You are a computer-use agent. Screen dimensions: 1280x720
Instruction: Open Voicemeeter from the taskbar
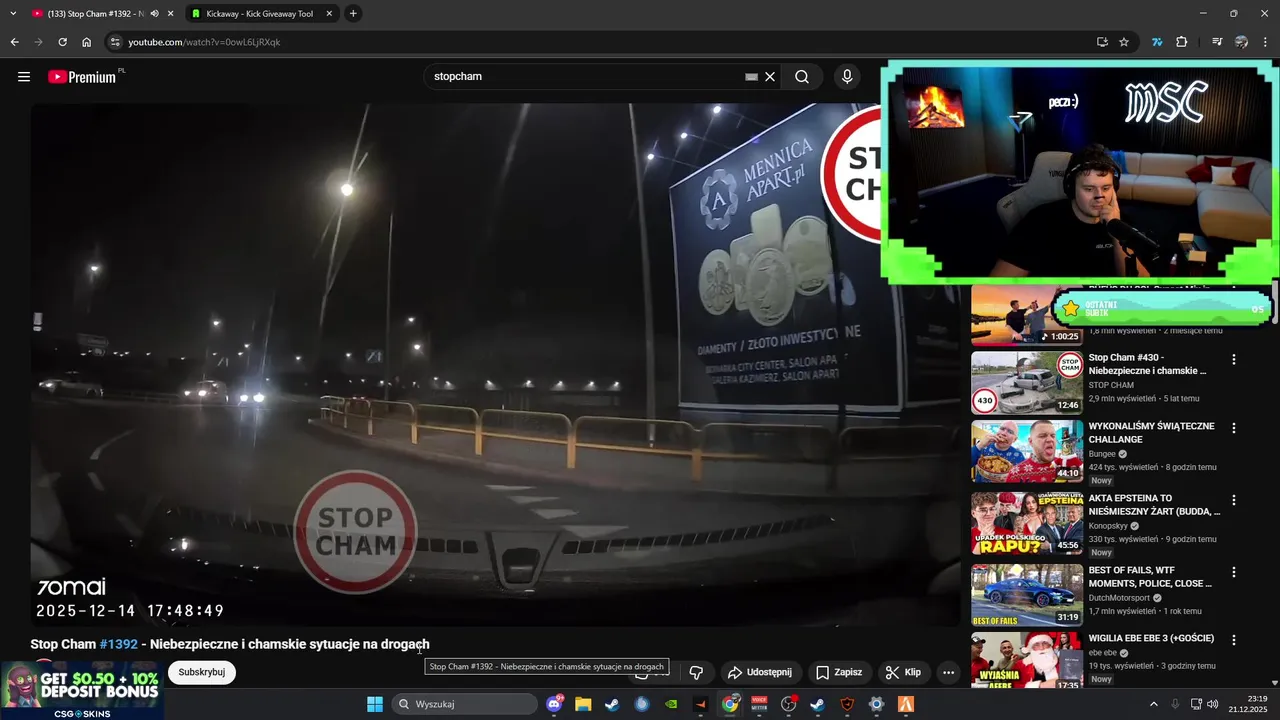(x=759, y=704)
